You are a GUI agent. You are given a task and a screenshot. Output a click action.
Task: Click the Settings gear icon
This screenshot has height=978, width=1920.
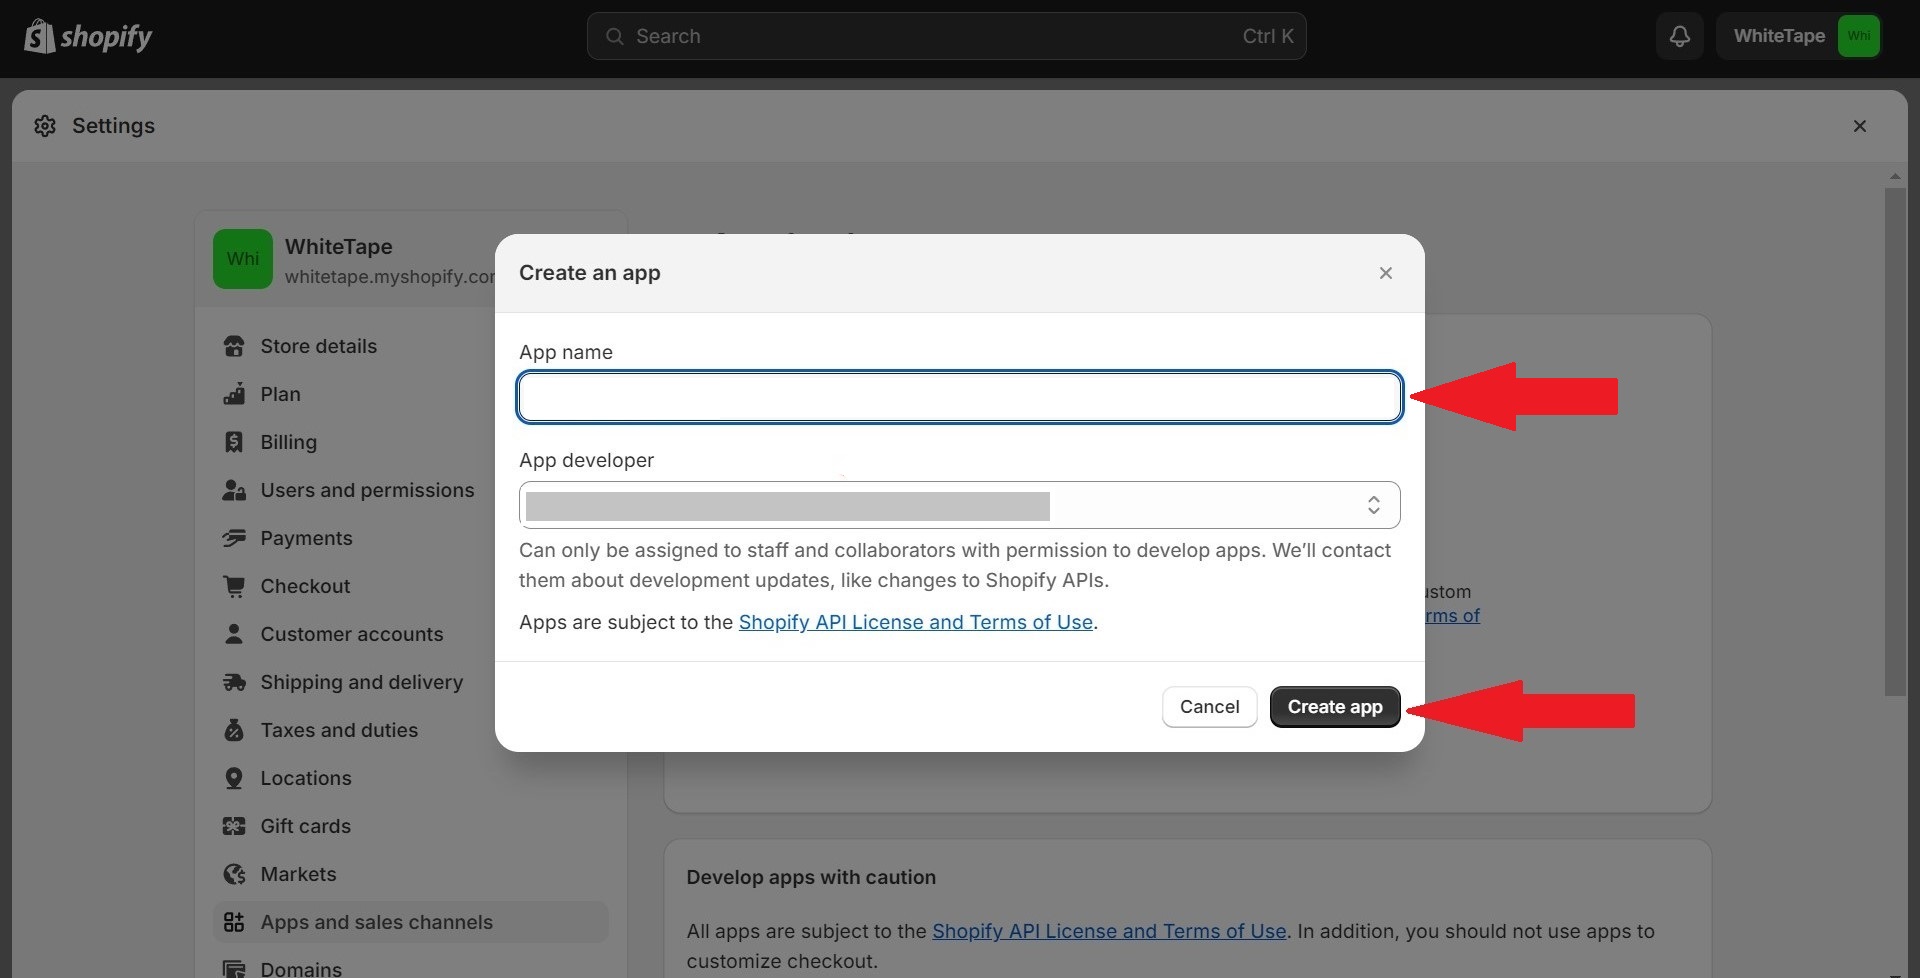(x=45, y=126)
